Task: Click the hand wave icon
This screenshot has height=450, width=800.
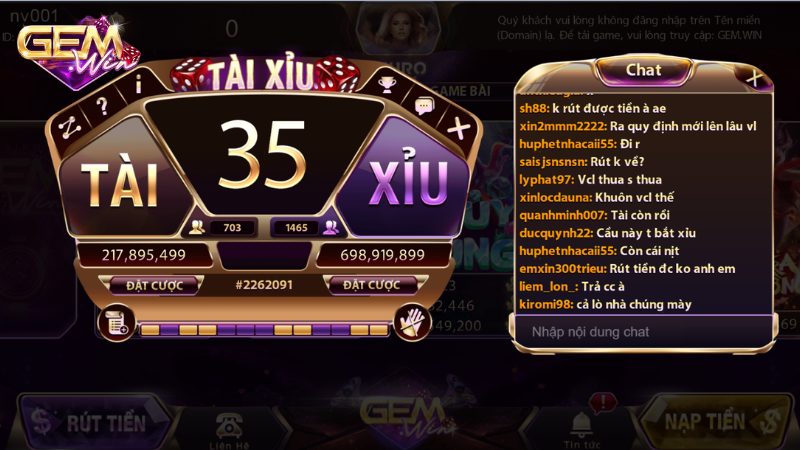Action: pos(412,322)
